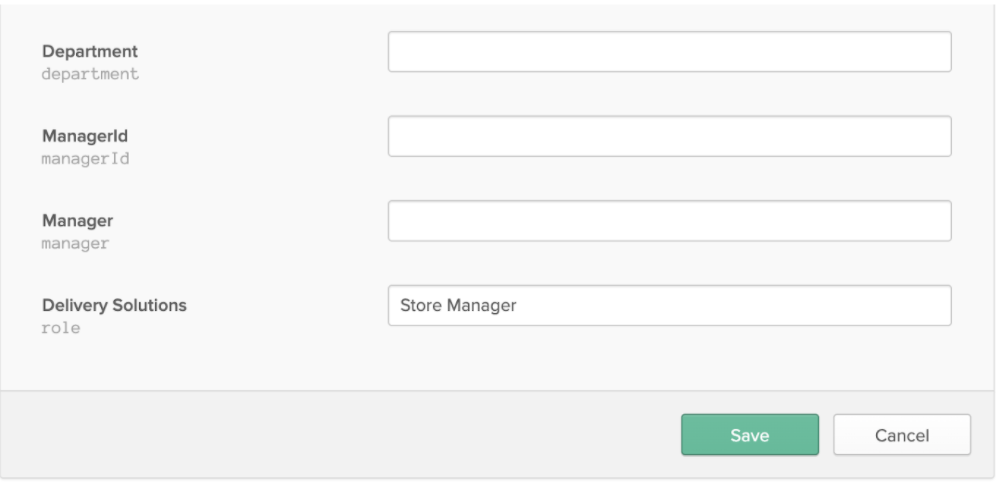Image resolution: width=996 pixels, height=482 pixels.
Task: Click the Delivery Solutions input field
Action: 670,305
